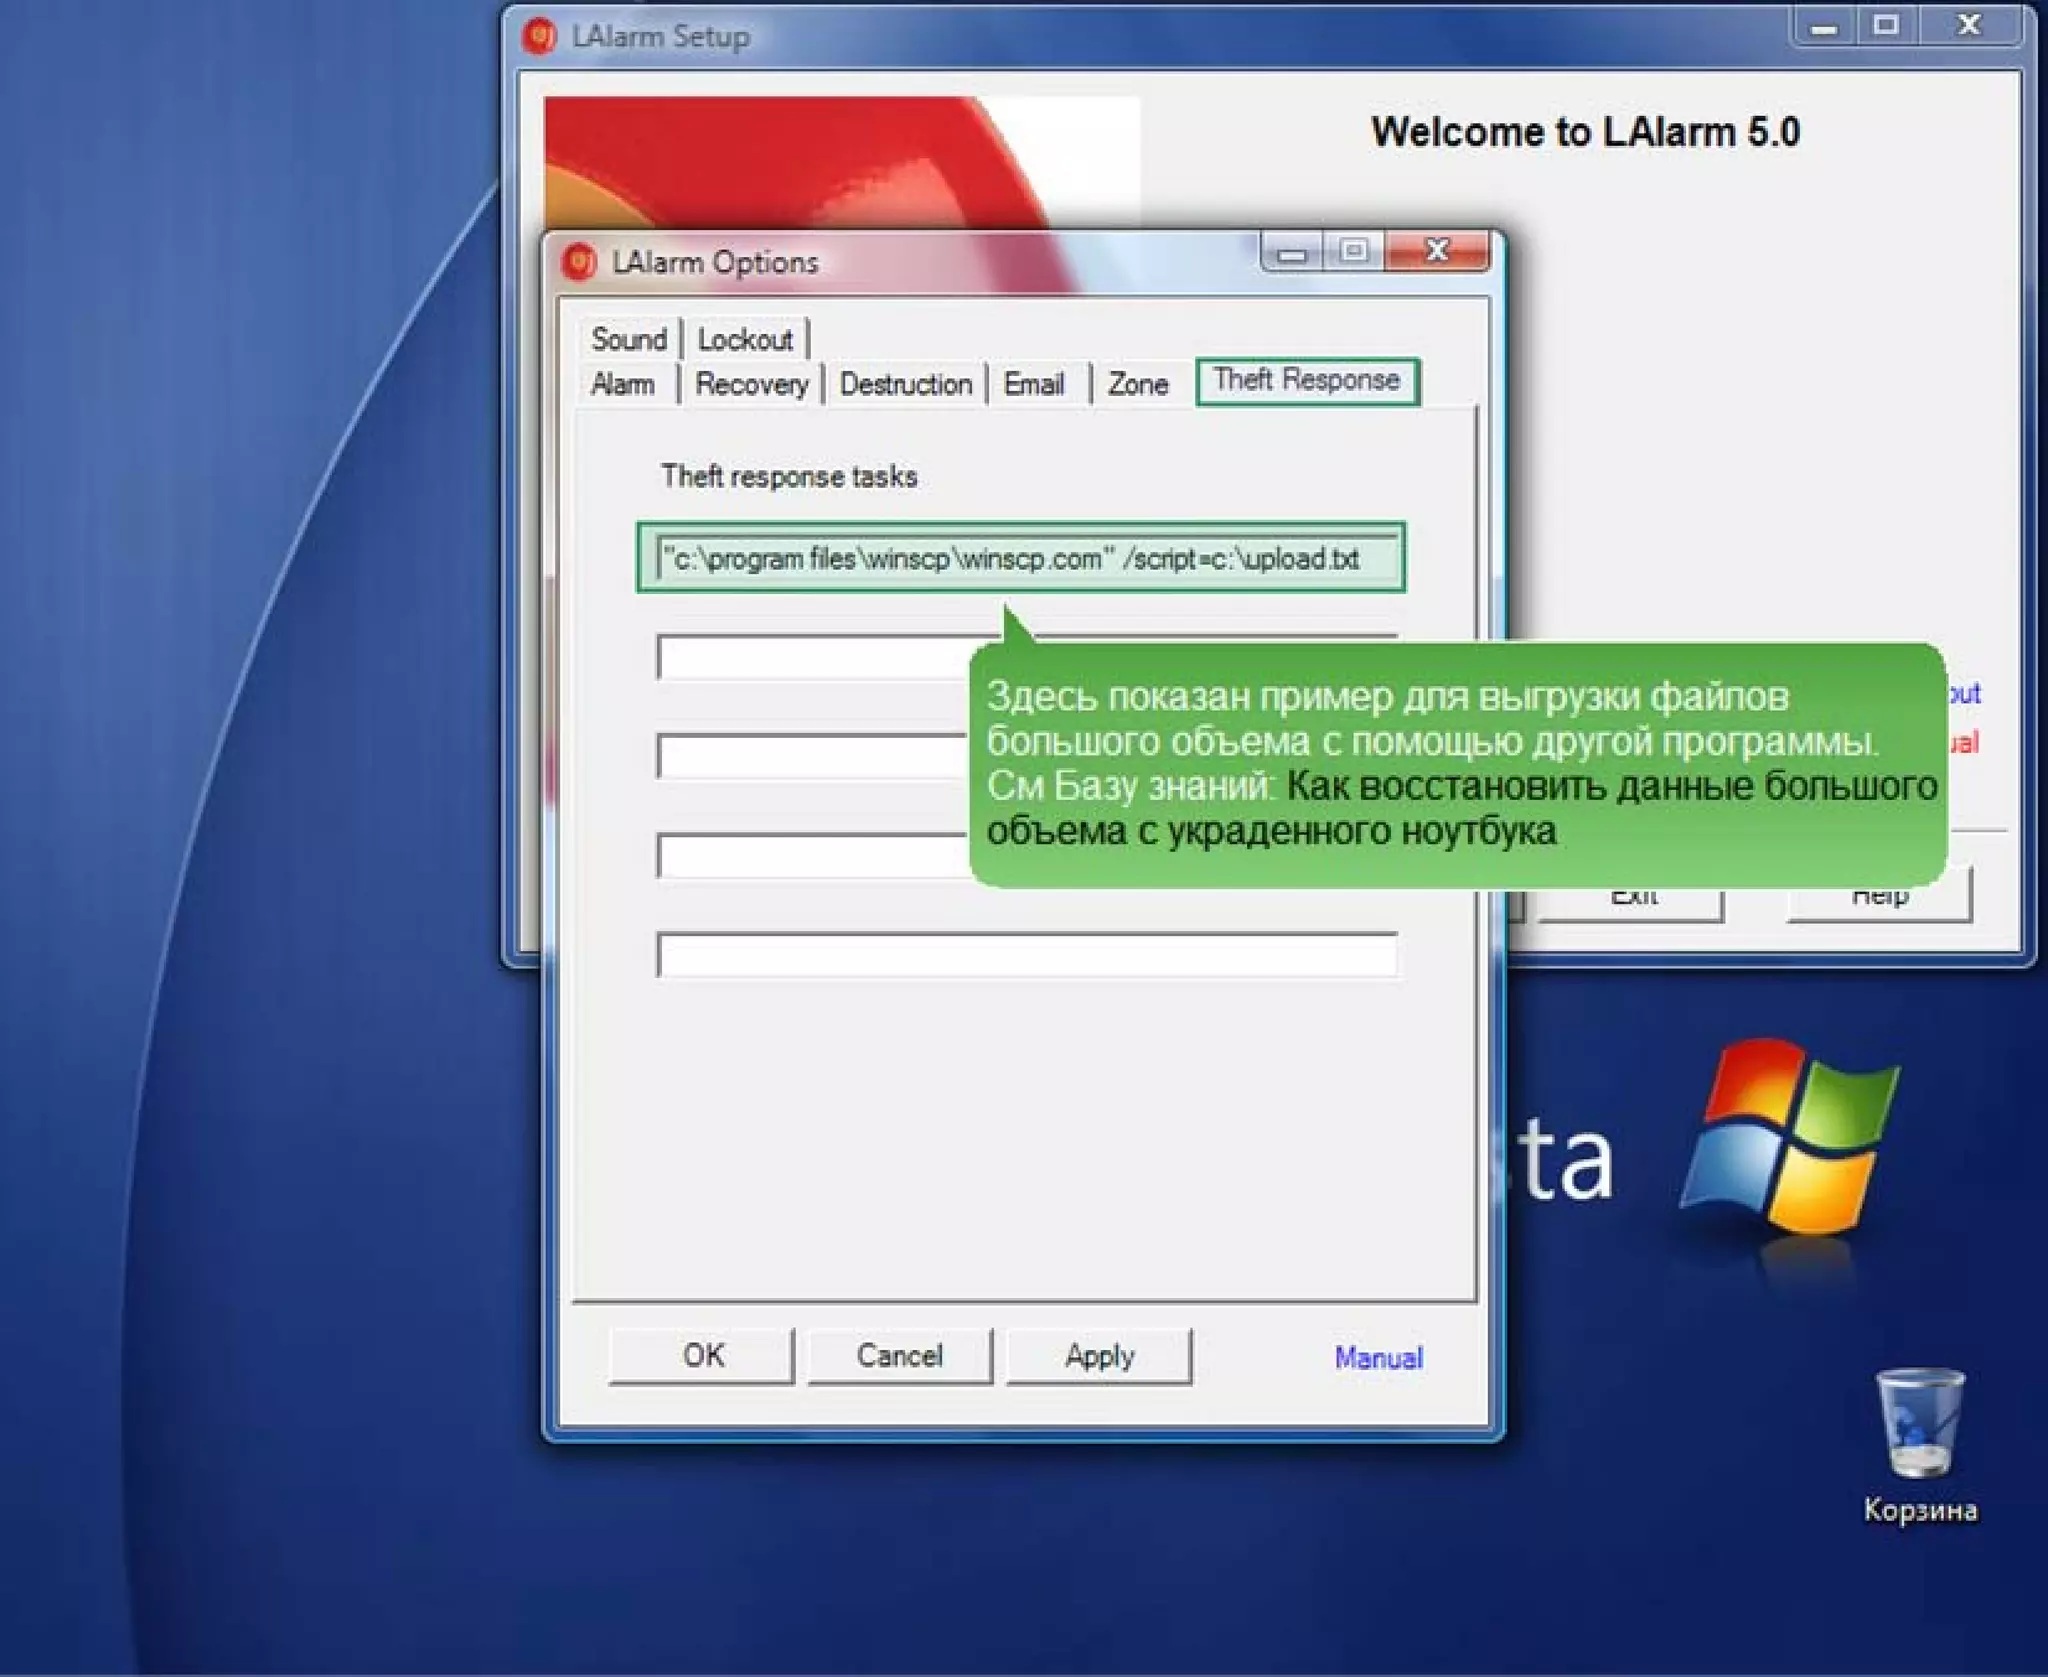Click the Theft Response tab

1306,381
